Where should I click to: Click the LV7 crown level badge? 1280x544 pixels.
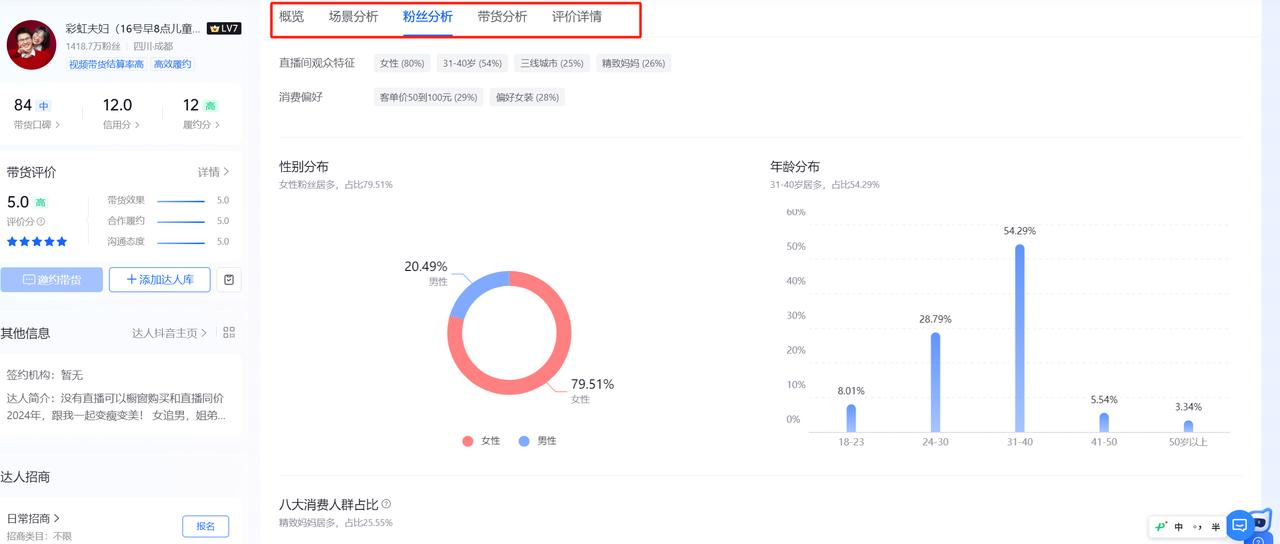(x=224, y=29)
